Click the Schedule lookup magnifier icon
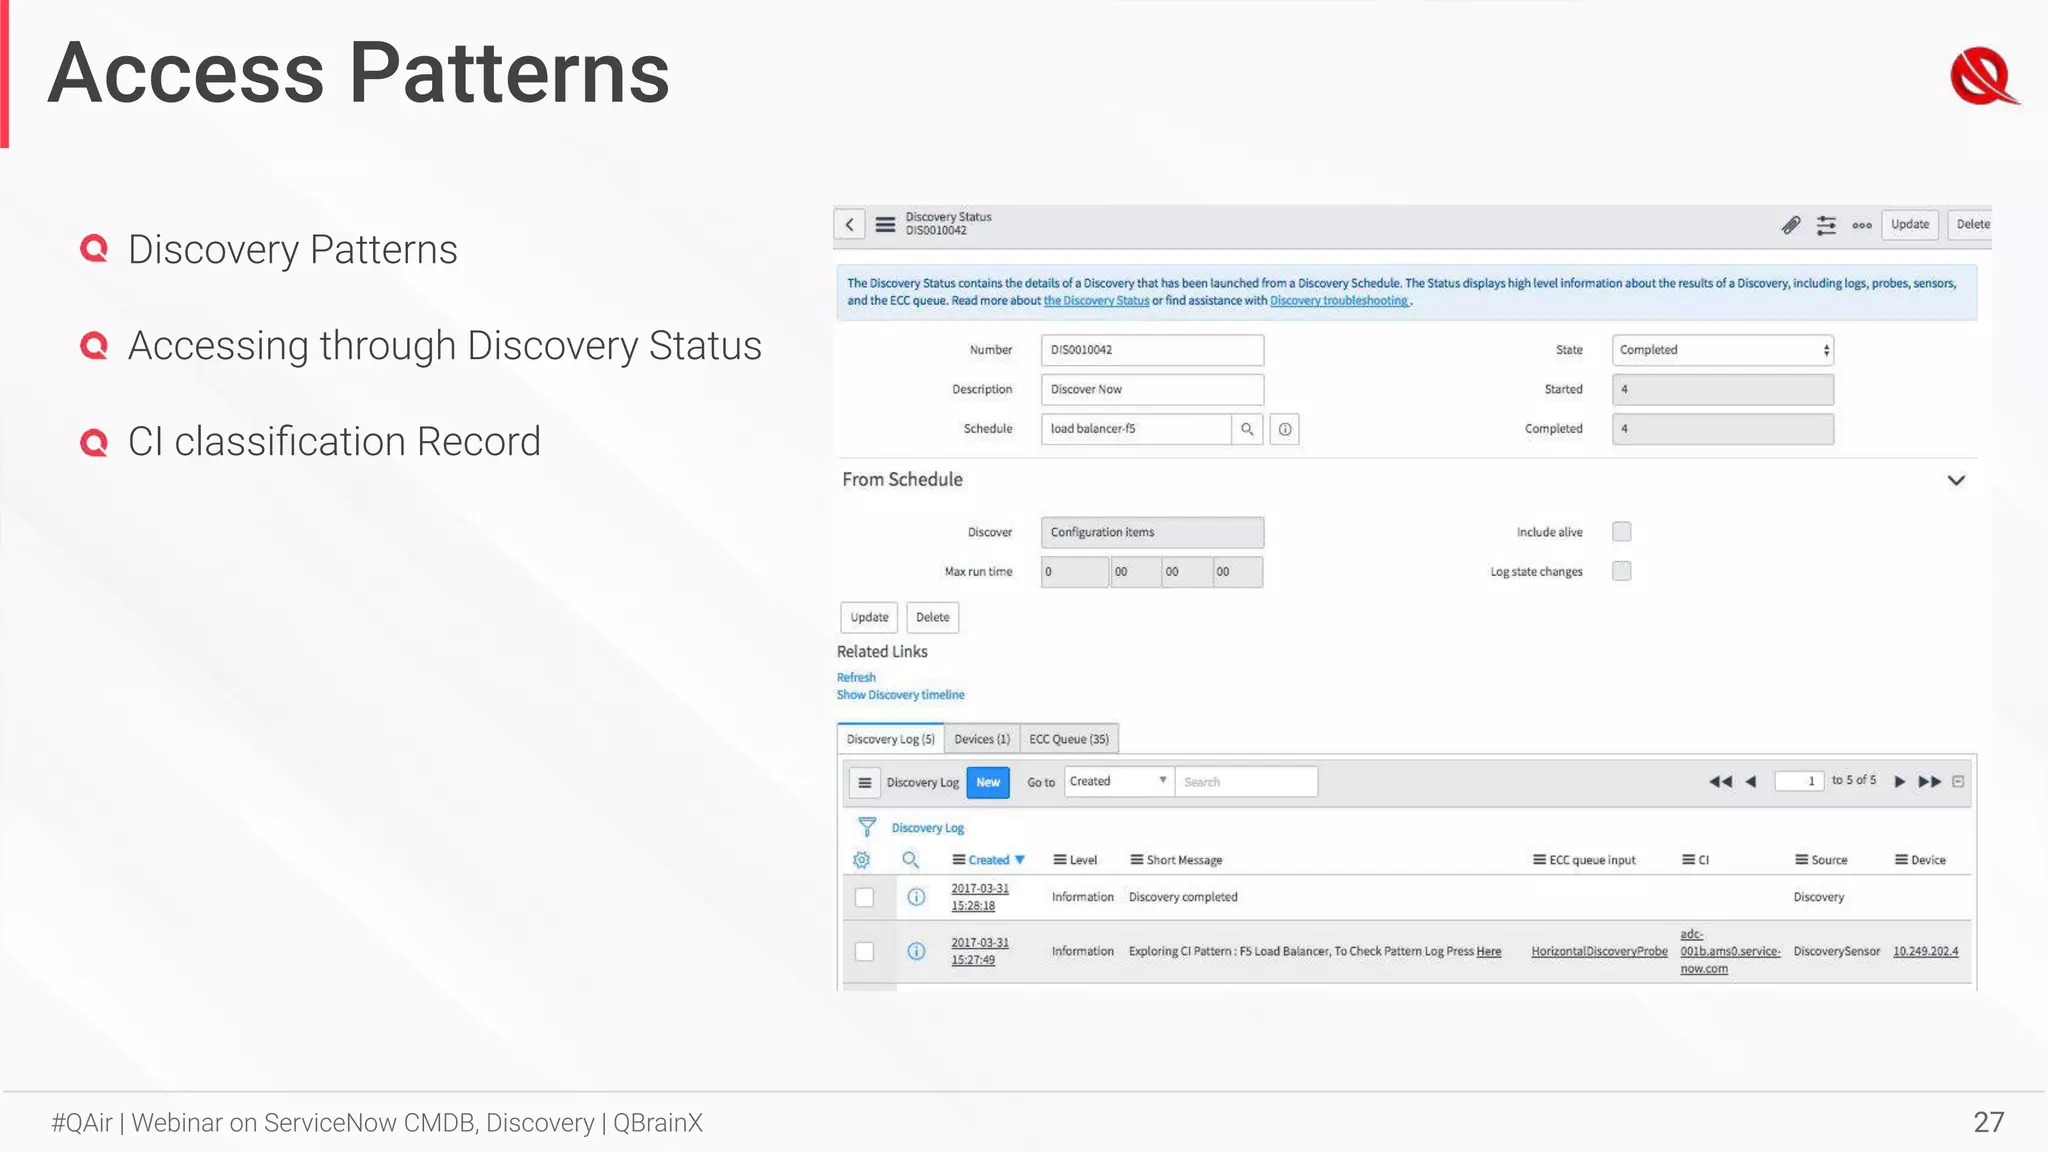This screenshot has height=1152, width=2048. pyautogui.click(x=1247, y=429)
